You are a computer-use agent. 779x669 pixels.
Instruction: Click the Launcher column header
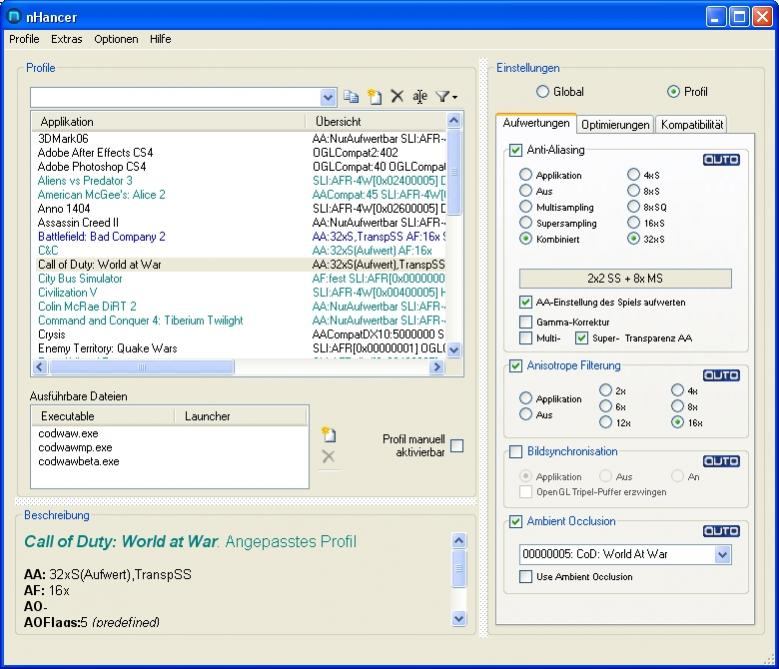coord(241,416)
